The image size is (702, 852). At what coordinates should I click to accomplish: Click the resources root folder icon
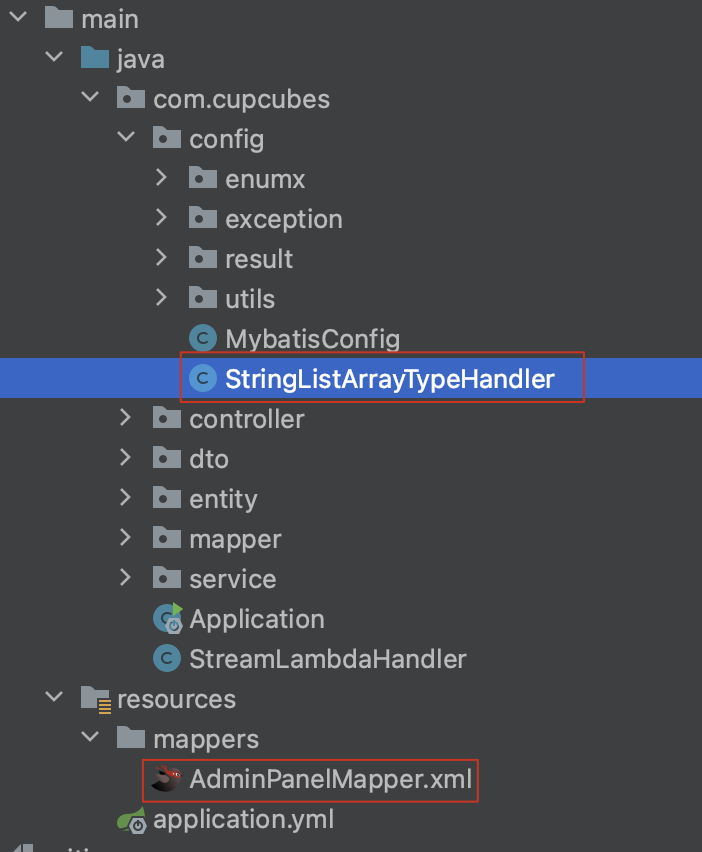[x=95, y=698]
